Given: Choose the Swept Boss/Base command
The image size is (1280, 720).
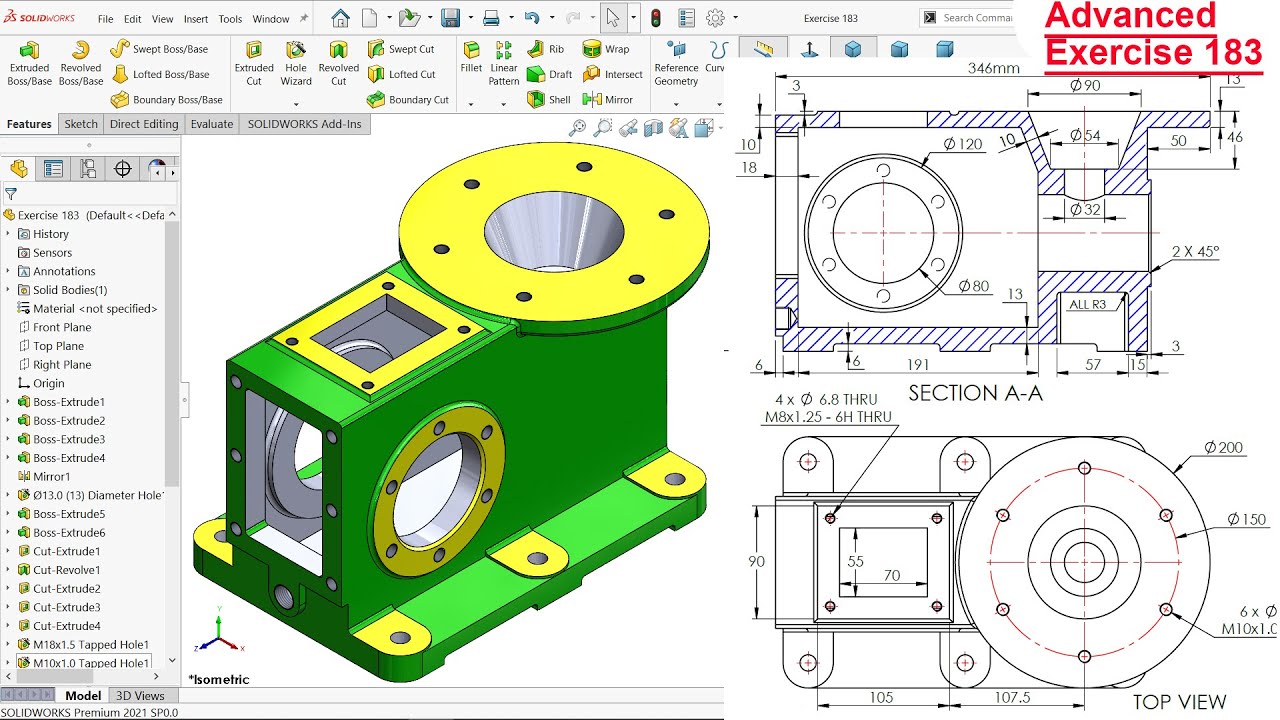Looking at the screenshot, I should coord(159,49).
